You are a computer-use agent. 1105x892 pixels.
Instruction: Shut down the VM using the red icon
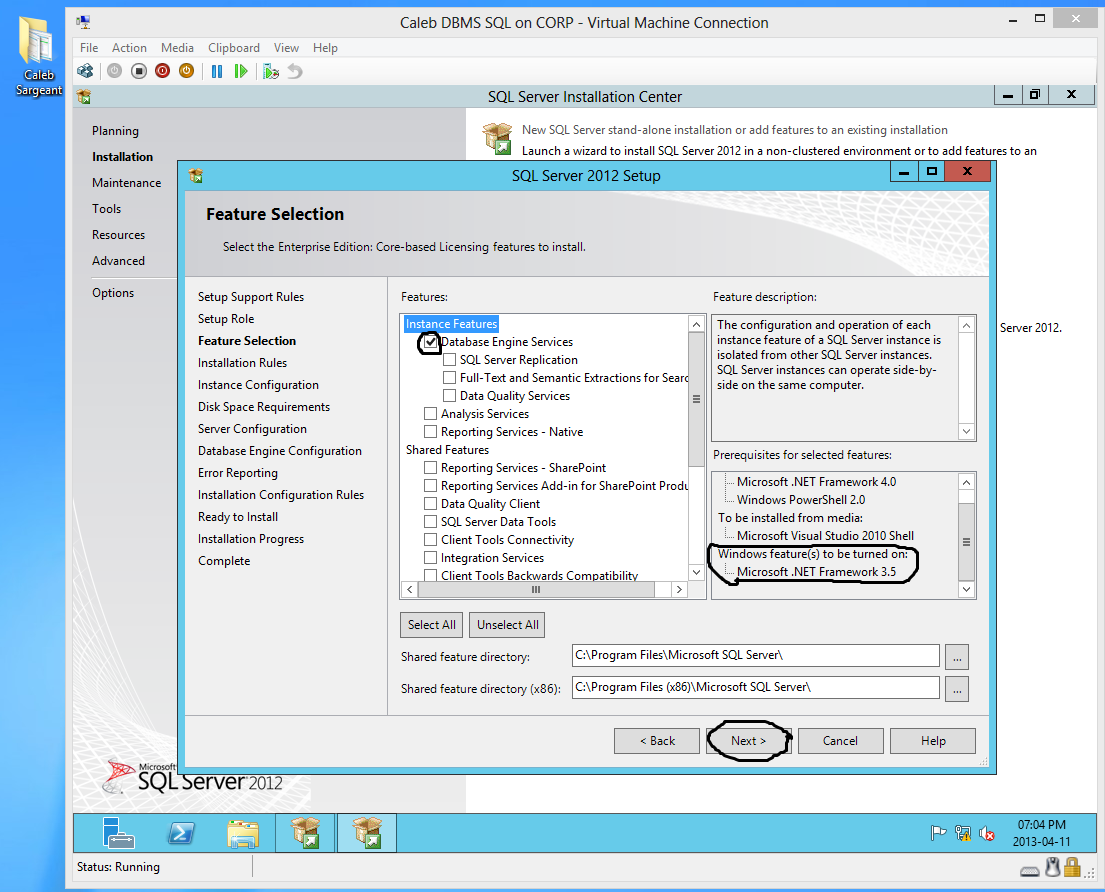coord(163,71)
